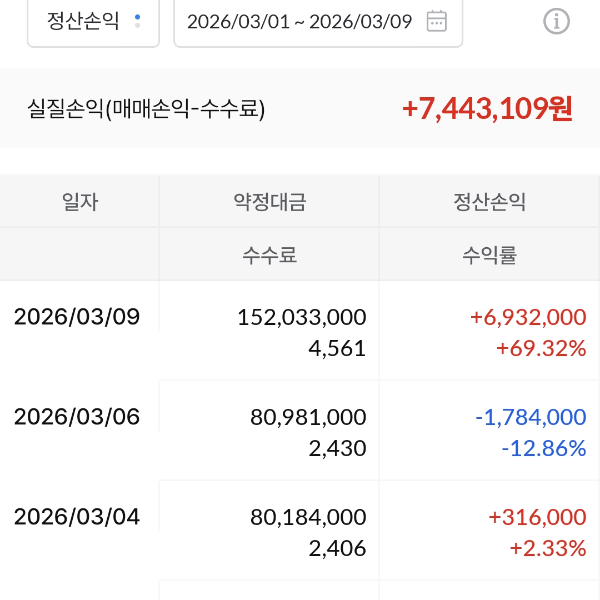Click the calendar icon in date field
This screenshot has height=600, width=600.
click(436, 21)
